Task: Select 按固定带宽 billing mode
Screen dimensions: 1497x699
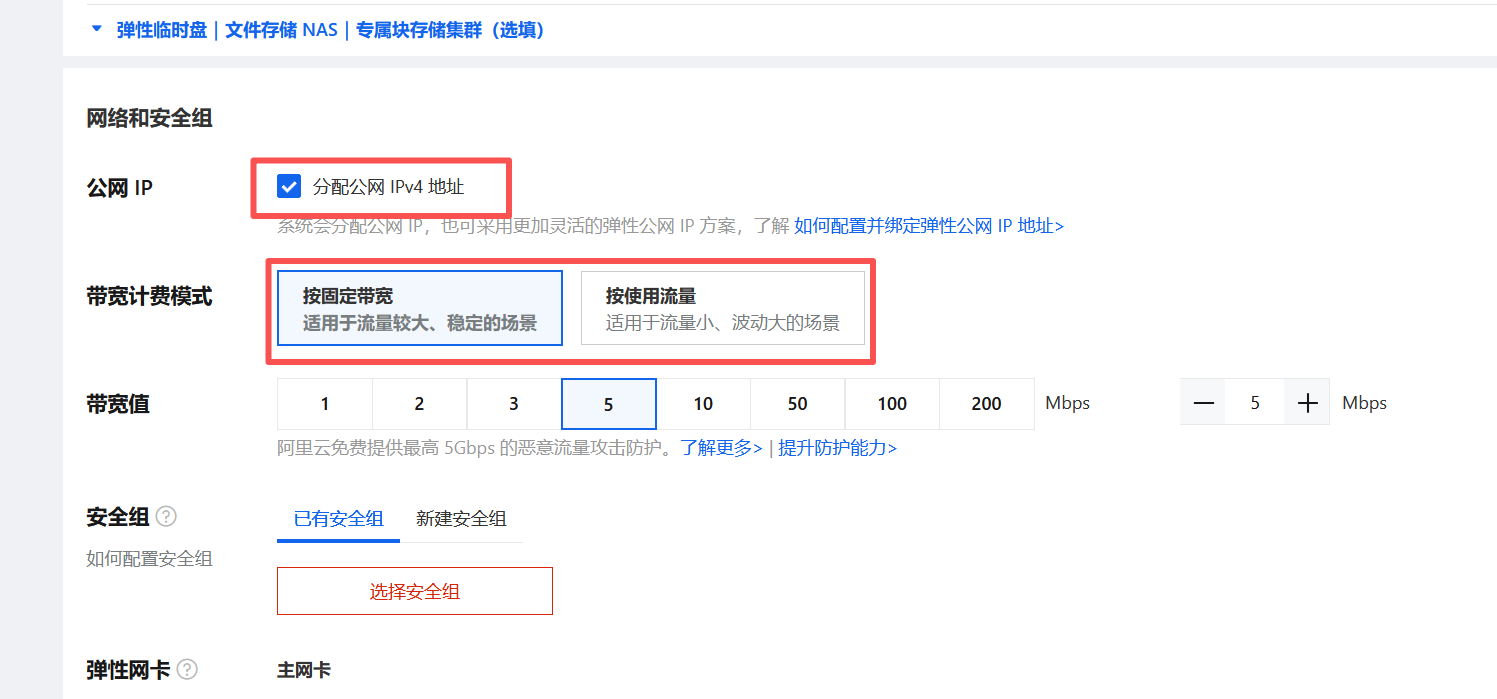Action: [x=420, y=308]
